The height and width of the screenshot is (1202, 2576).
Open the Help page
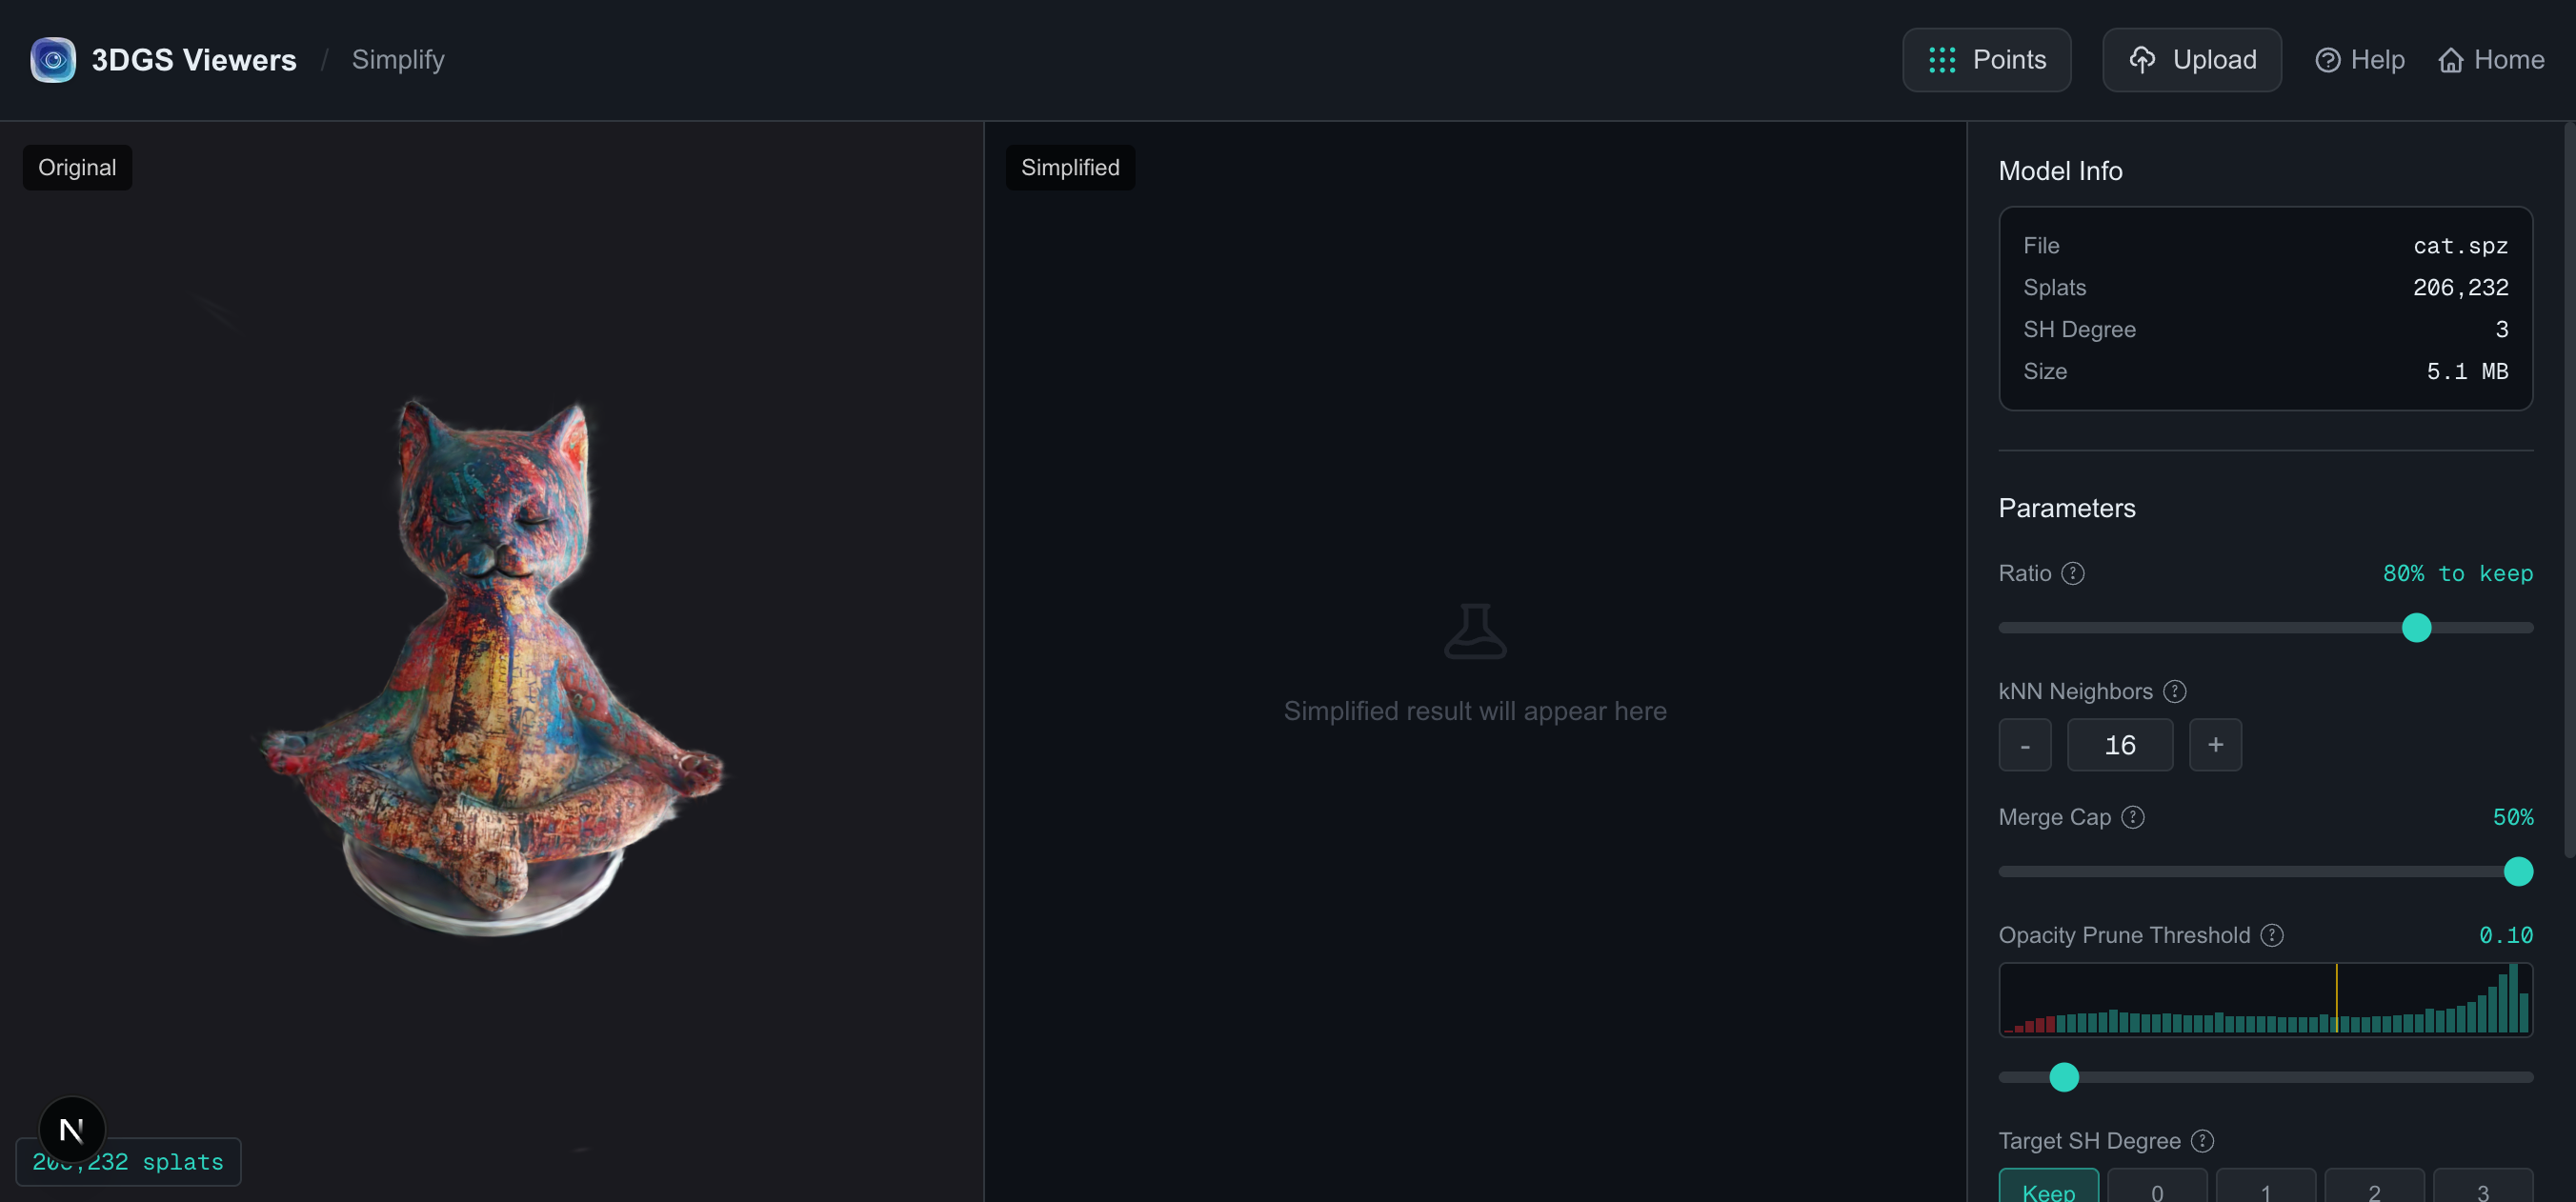[x=2360, y=60]
